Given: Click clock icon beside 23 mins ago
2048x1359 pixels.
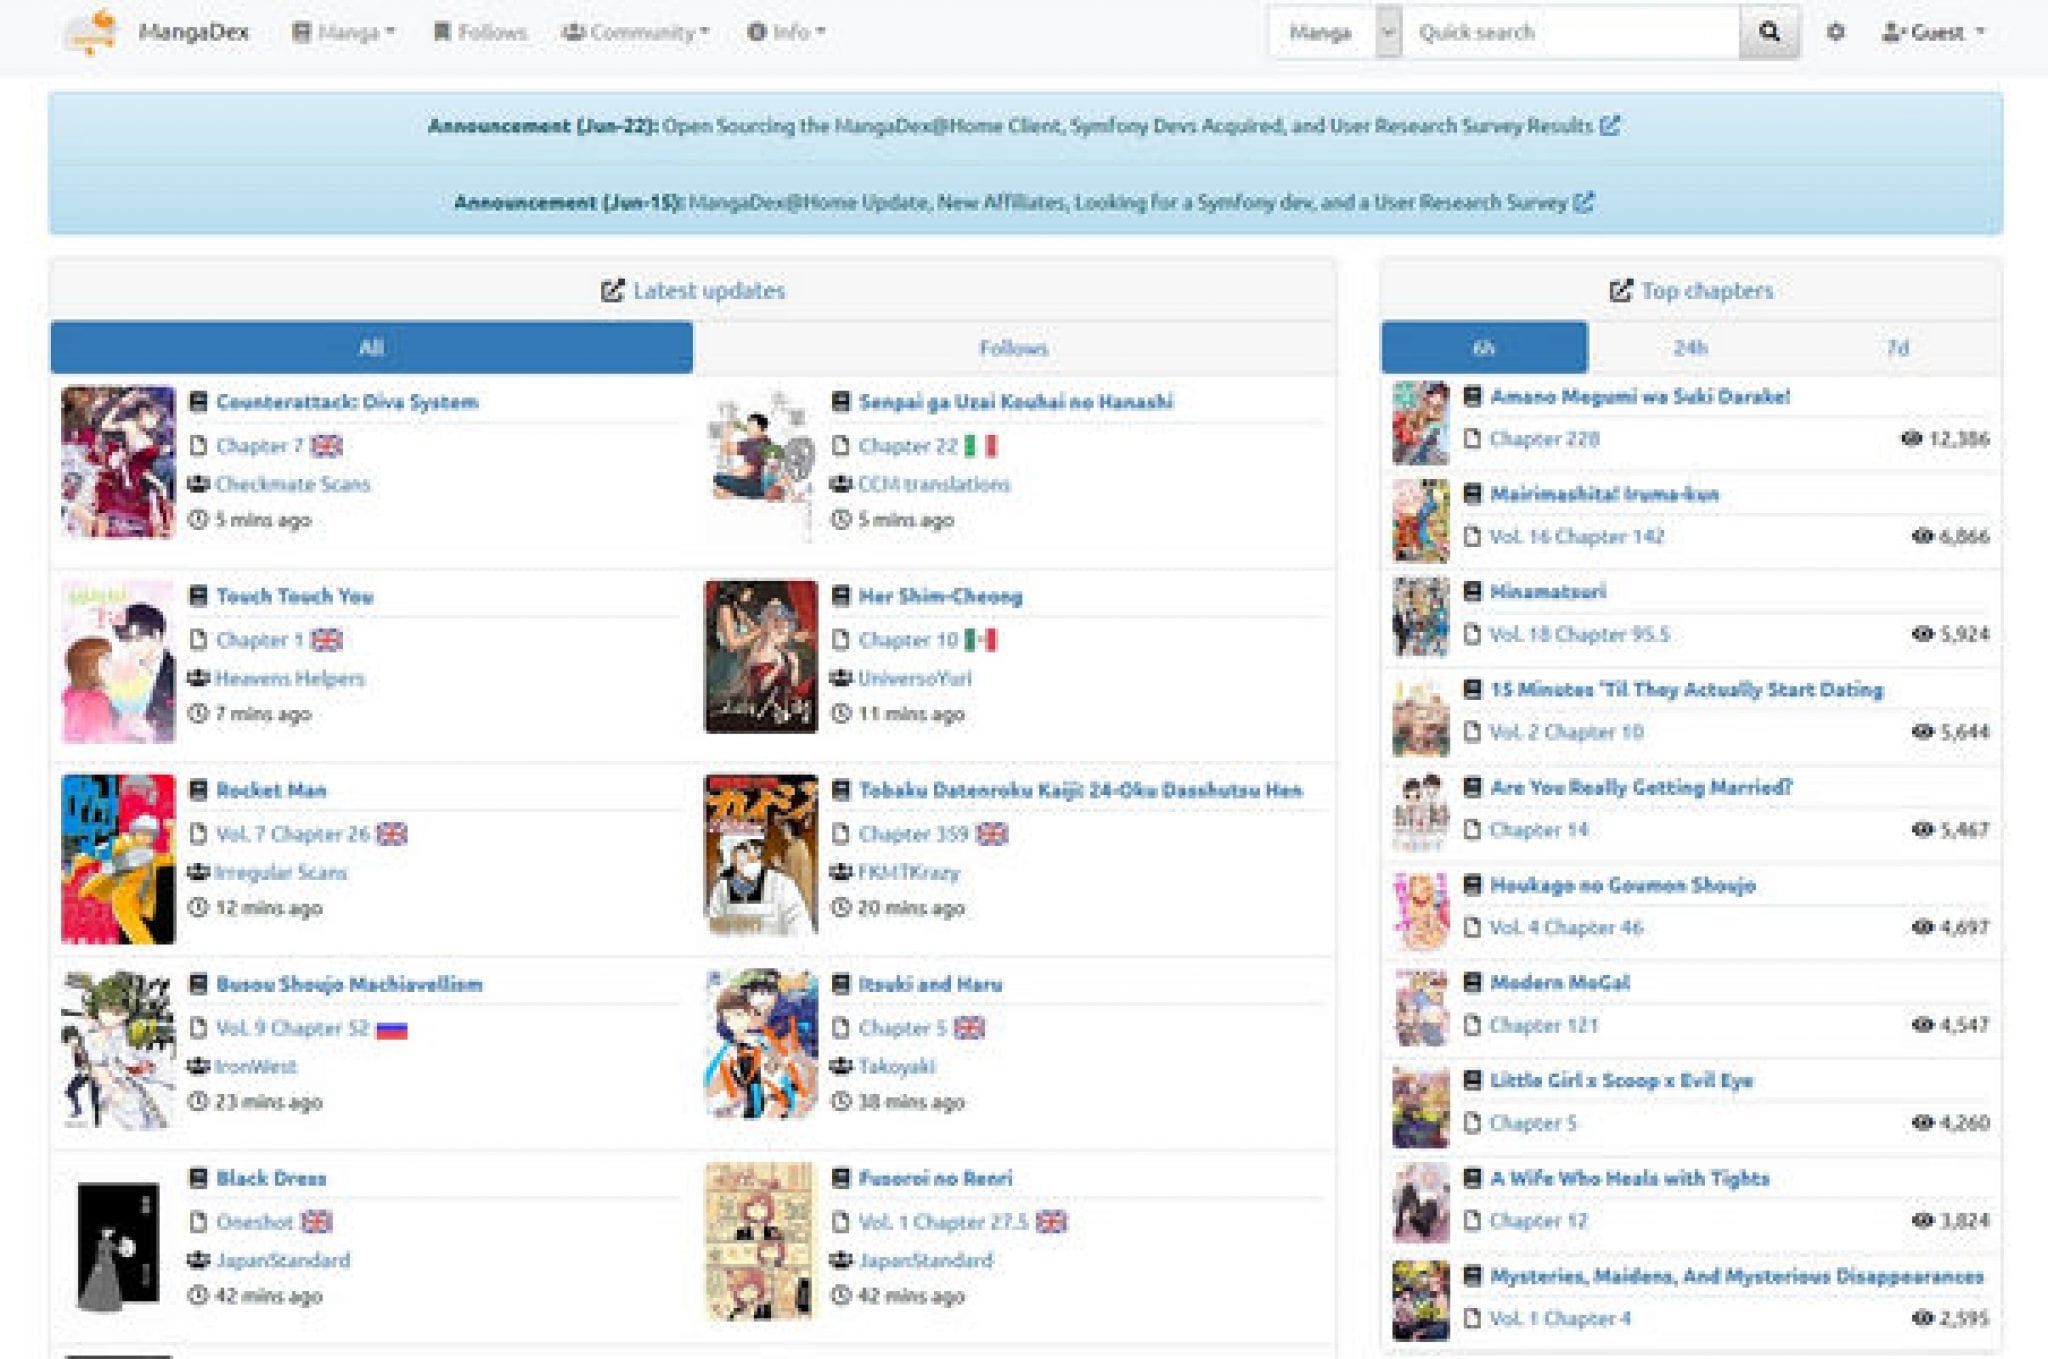Looking at the screenshot, I should [x=198, y=1102].
